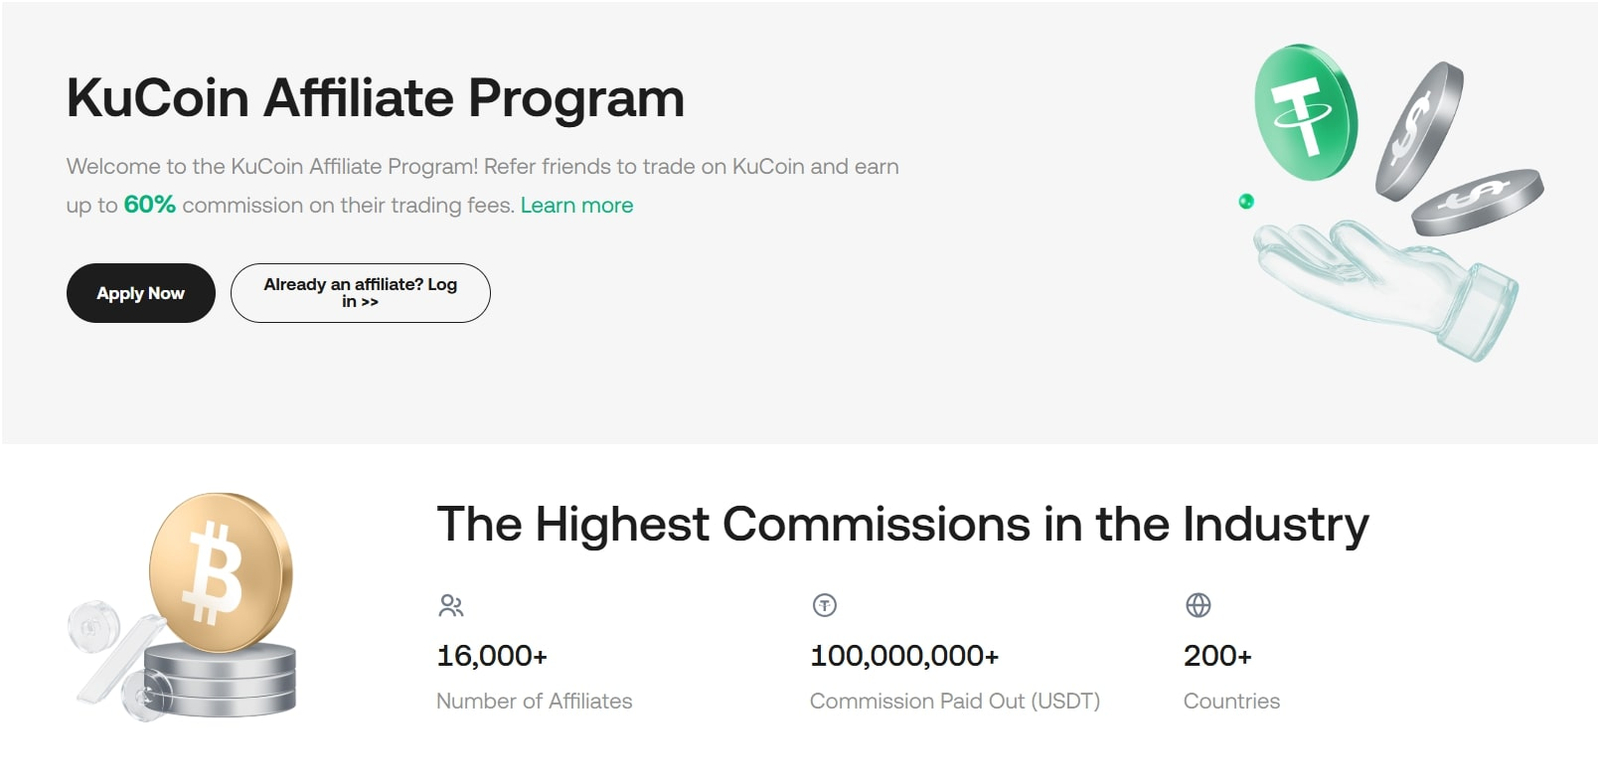Click the KuCoin Affiliate Program heading
The height and width of the screenshot is (777, 1600).
(x=375, y=98)
